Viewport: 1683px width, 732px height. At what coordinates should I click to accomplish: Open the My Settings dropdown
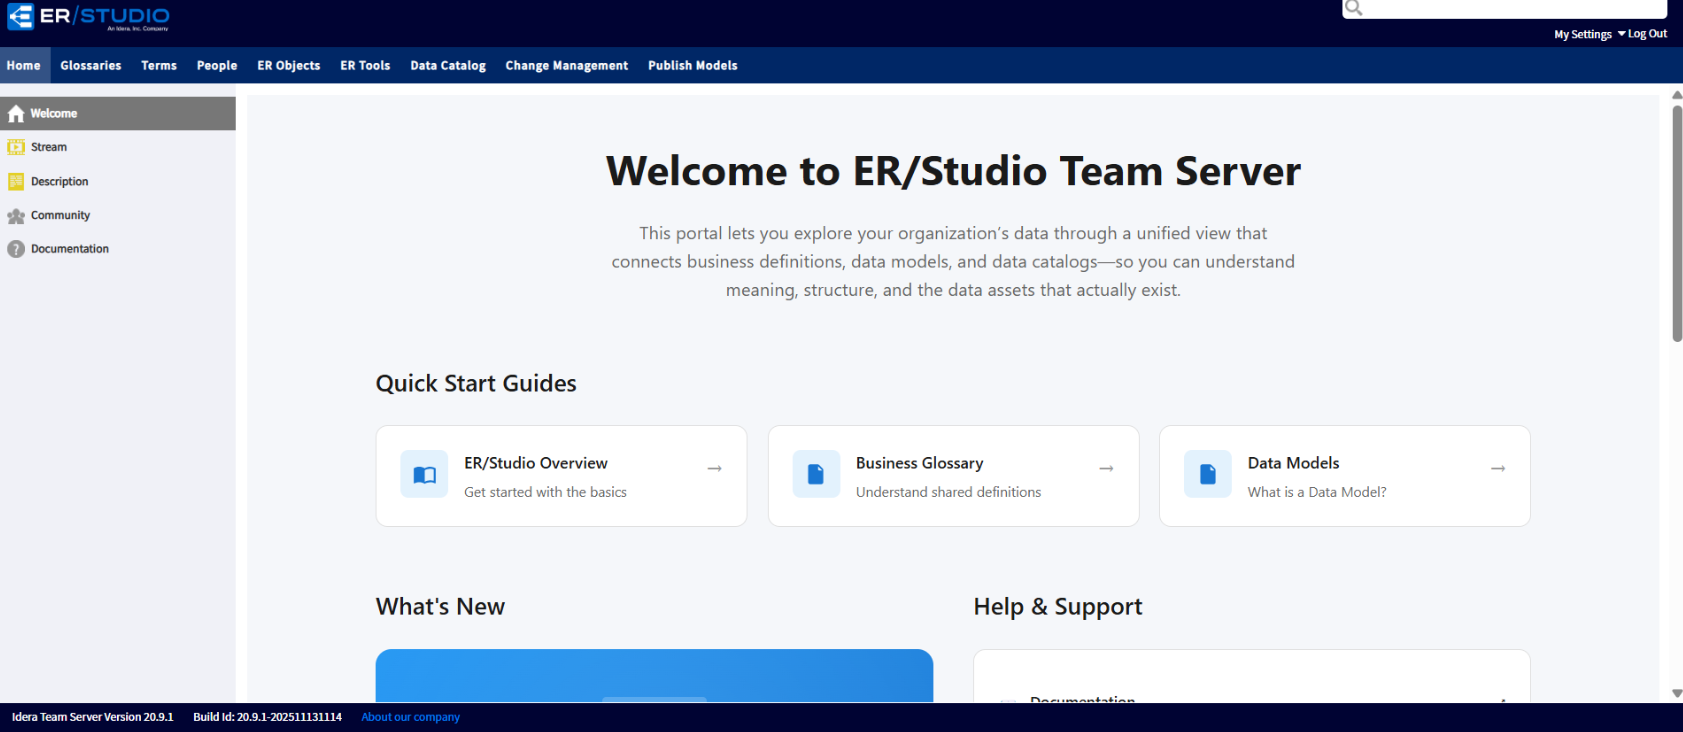coord(1589,34)
